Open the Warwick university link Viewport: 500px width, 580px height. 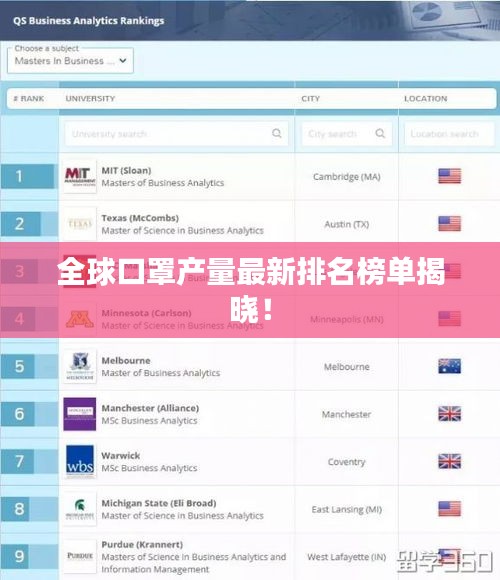click(121, 455)
